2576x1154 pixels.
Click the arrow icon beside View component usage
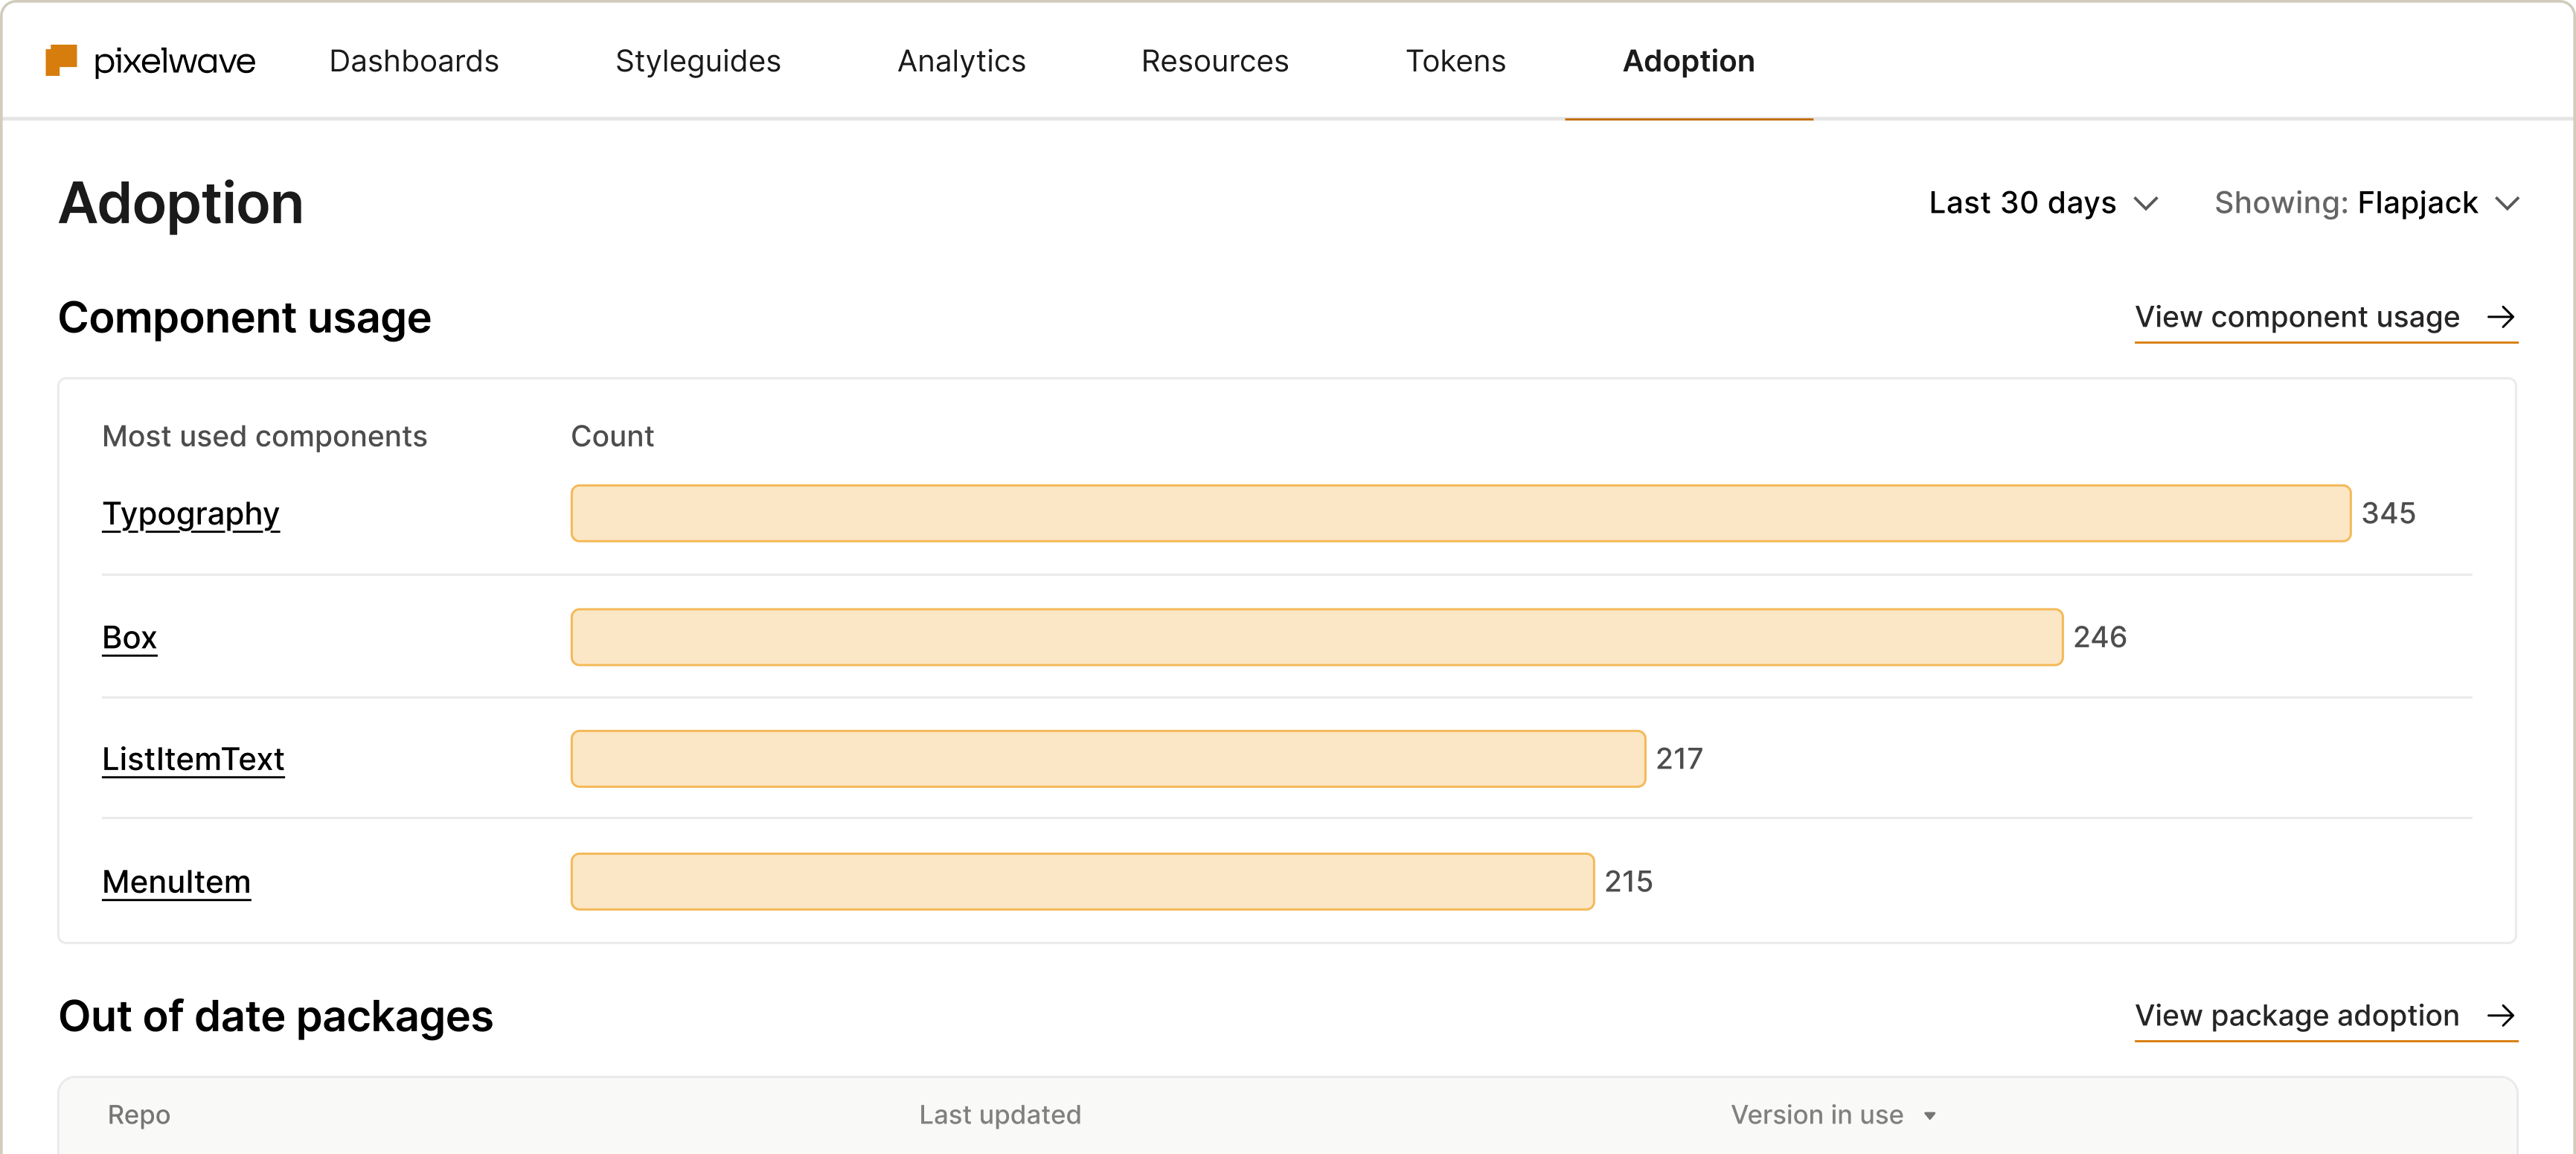tap(2503, 317)
